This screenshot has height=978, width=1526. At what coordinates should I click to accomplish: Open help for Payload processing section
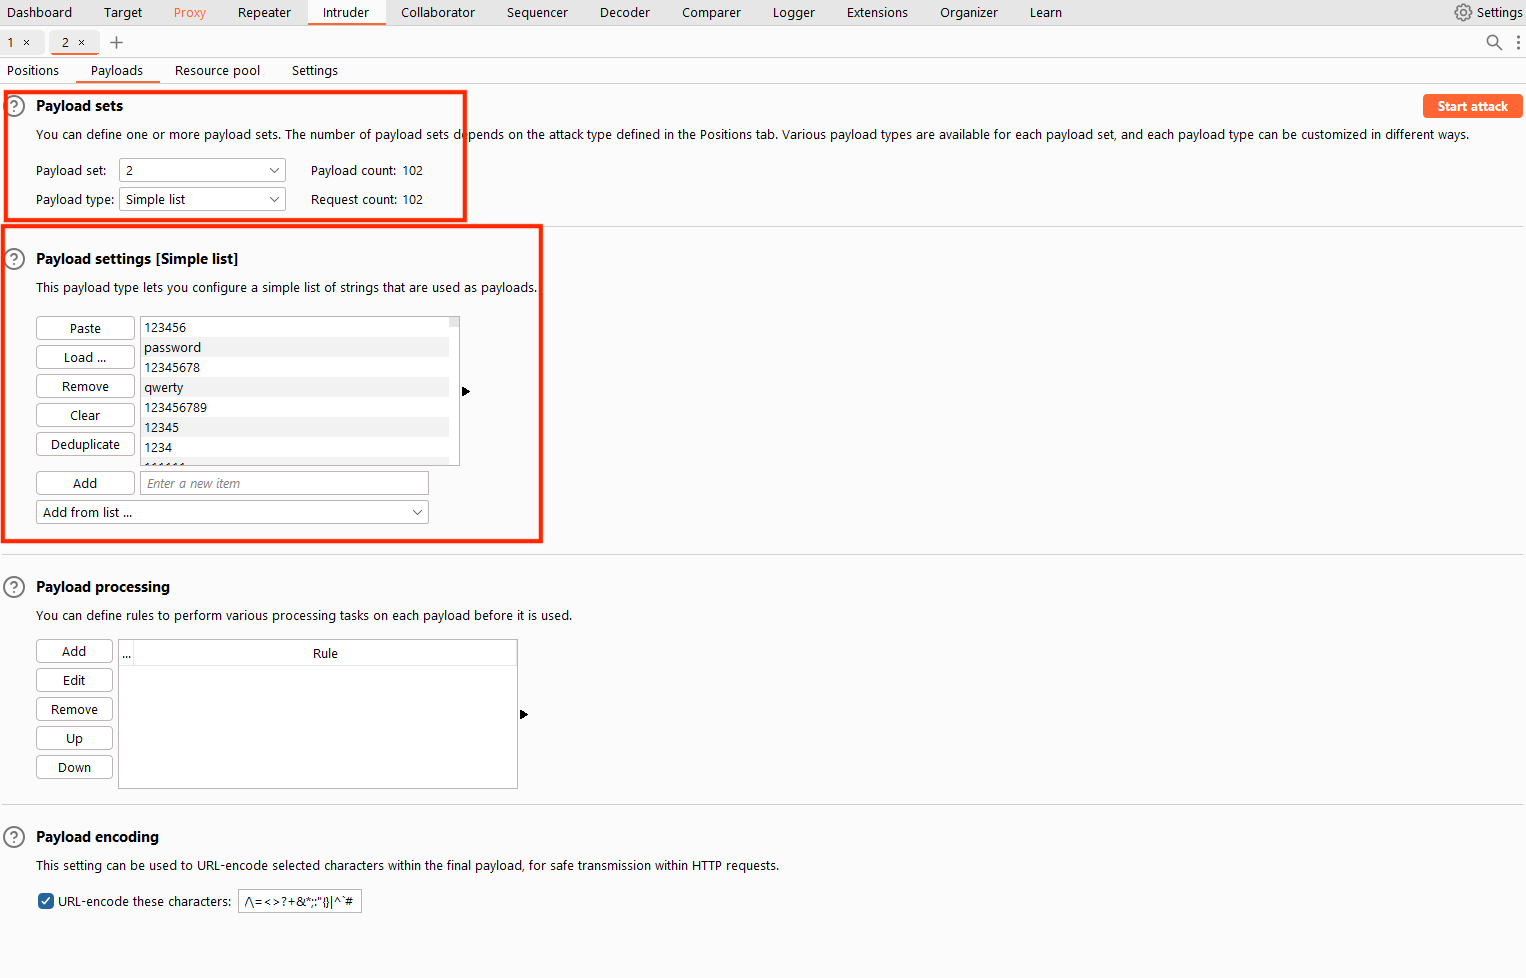tap(14, 586)
